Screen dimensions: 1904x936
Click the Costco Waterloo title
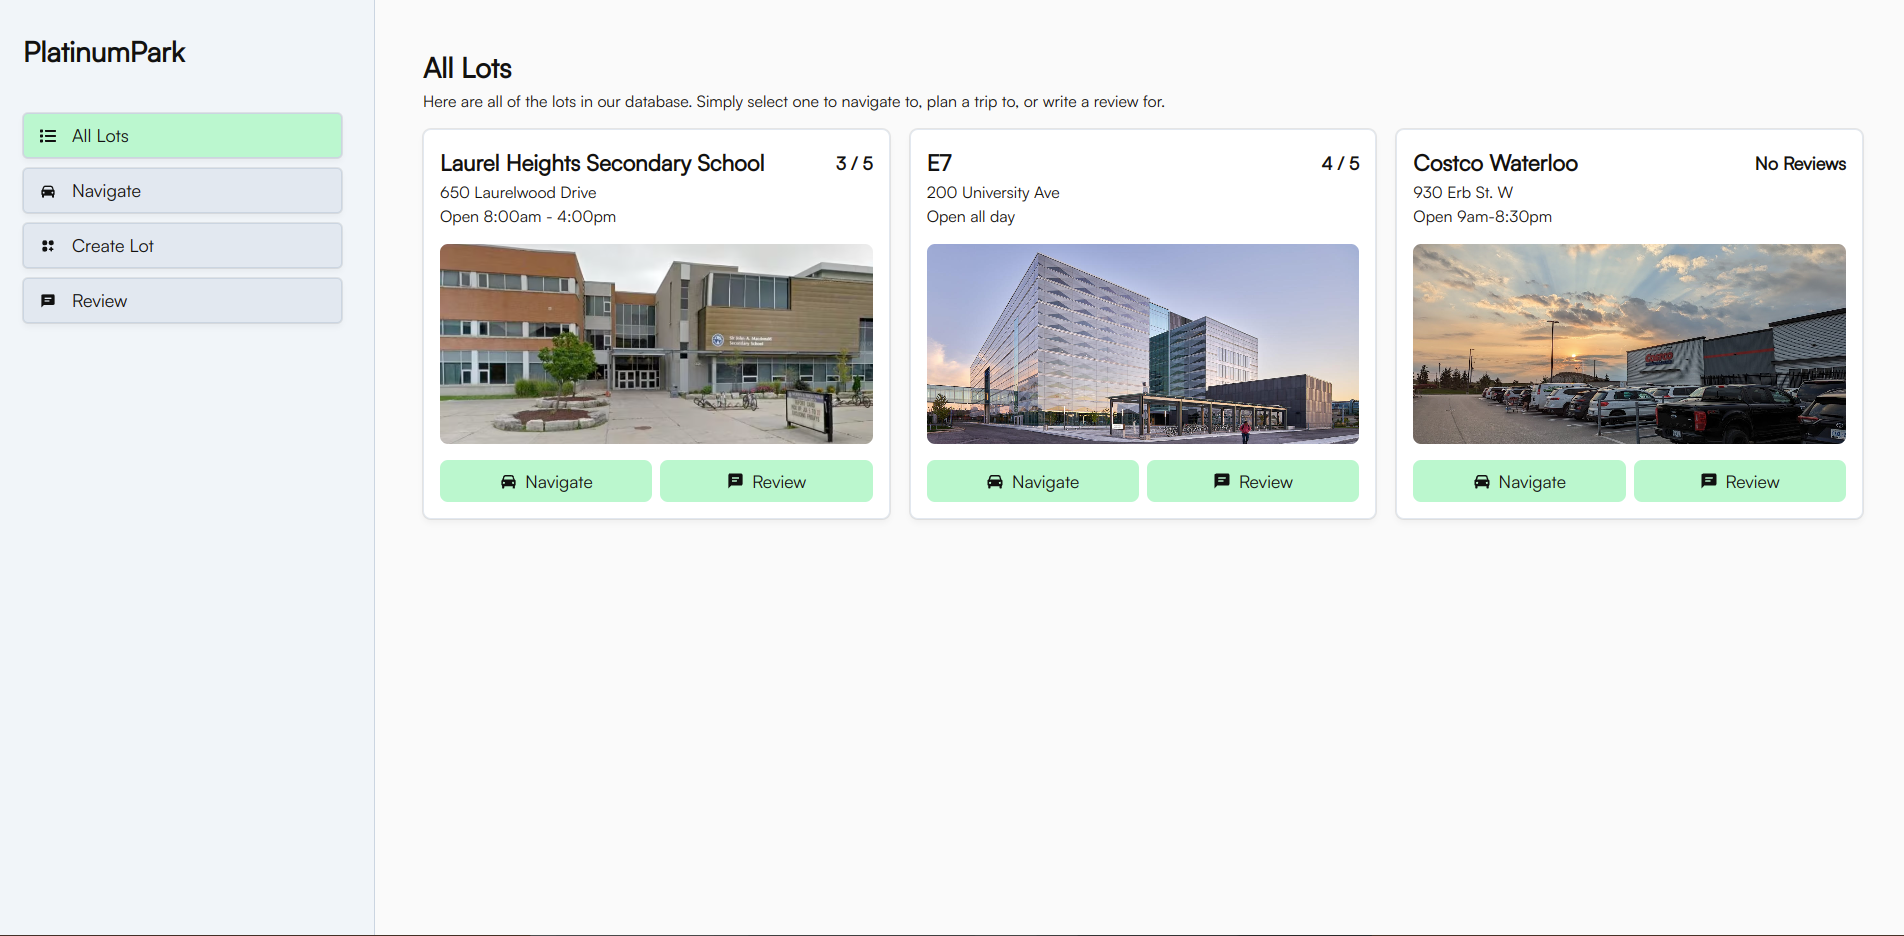[x=1495, y=163]
